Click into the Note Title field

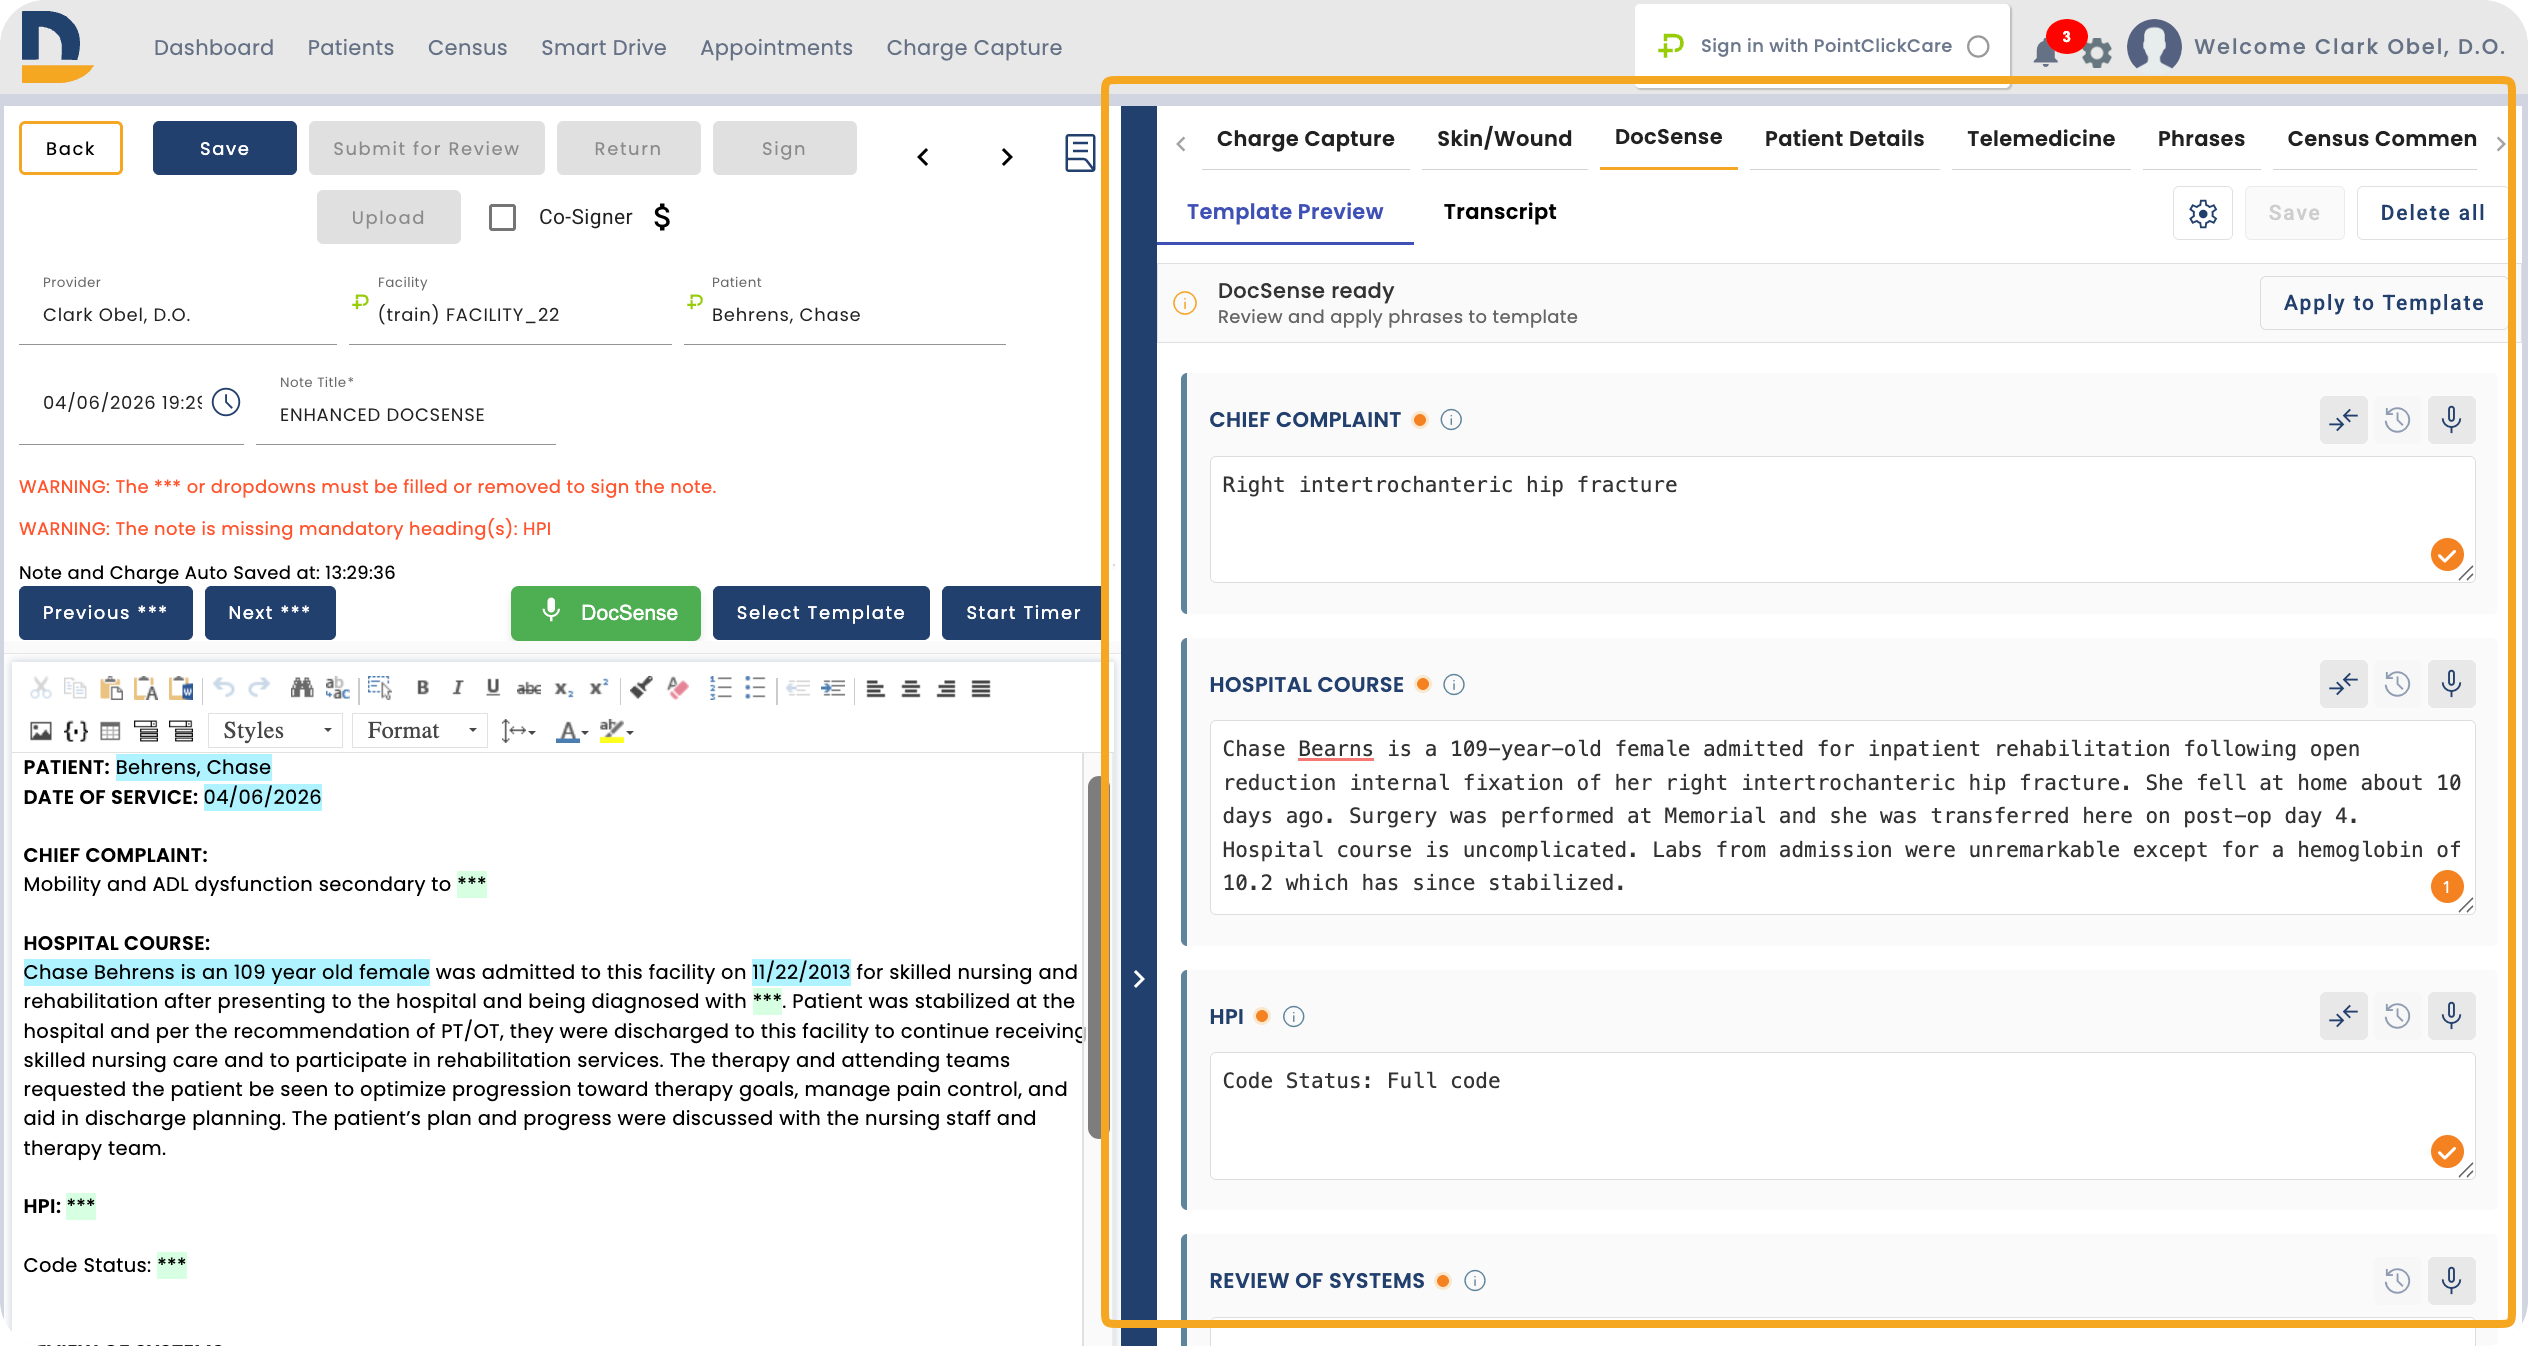(406, 414)
